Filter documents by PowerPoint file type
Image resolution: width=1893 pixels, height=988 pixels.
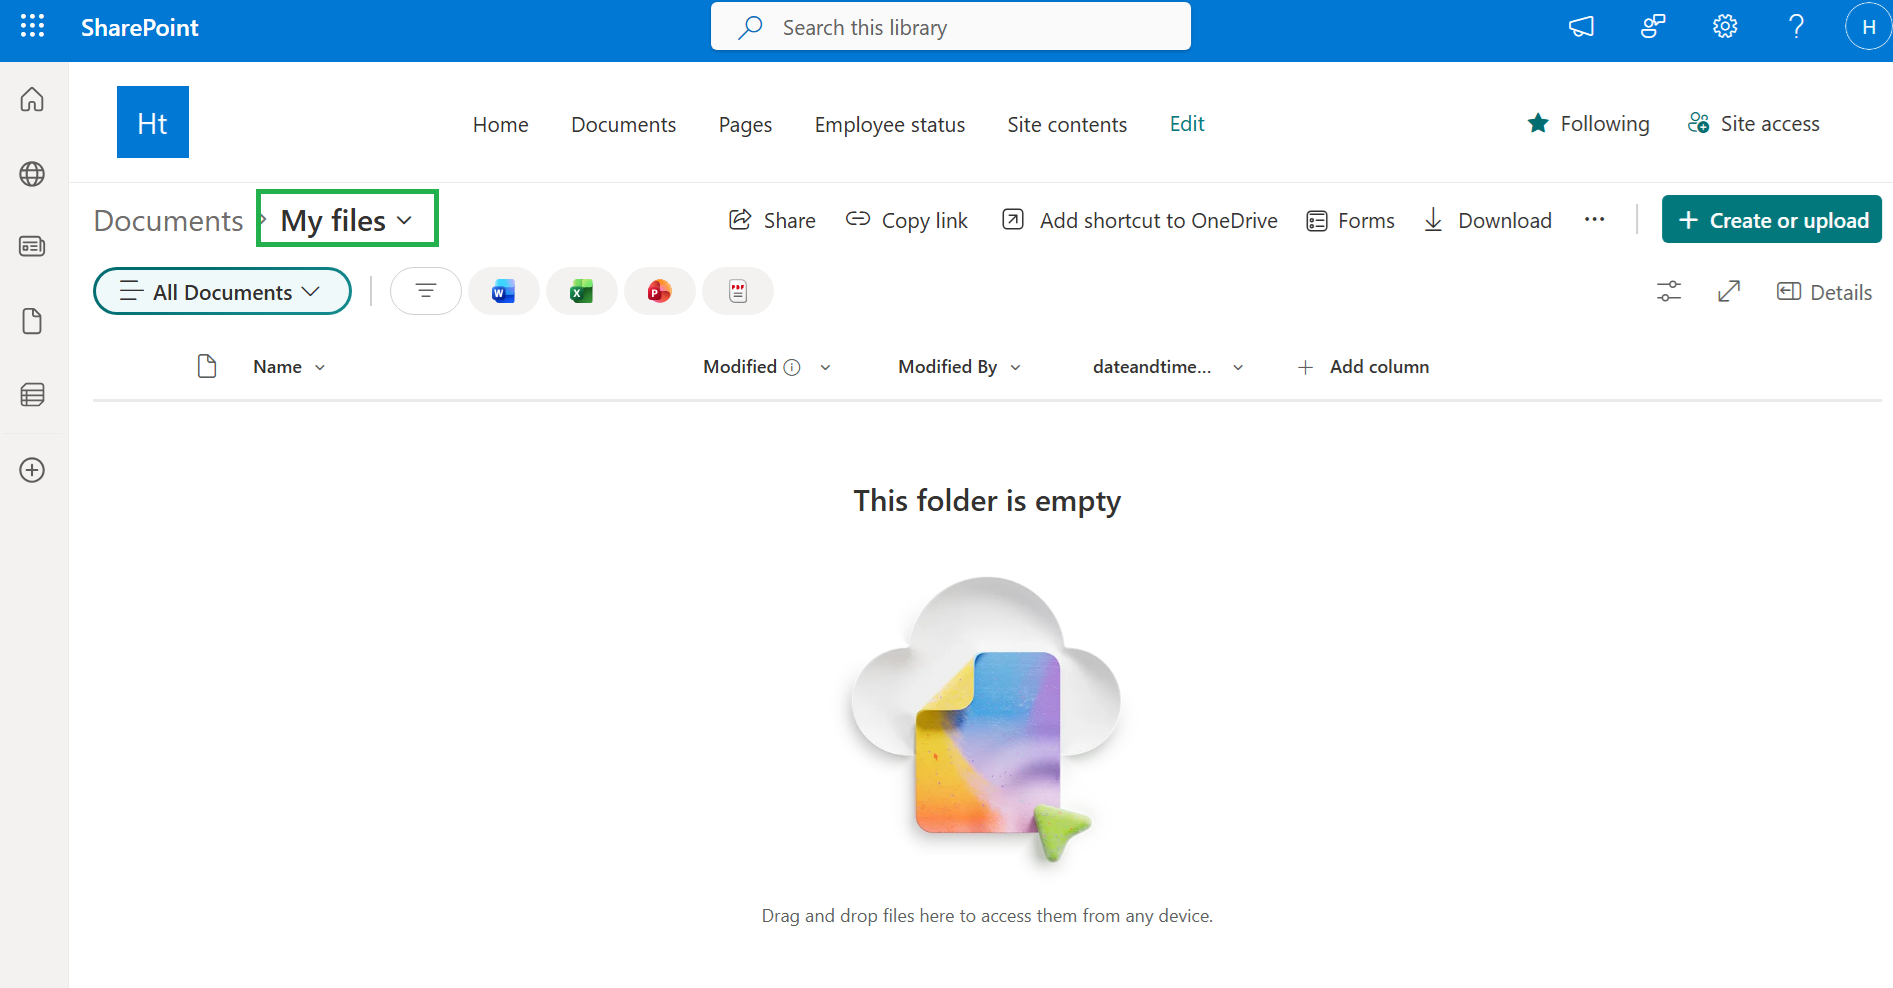(x=660, y=291)
